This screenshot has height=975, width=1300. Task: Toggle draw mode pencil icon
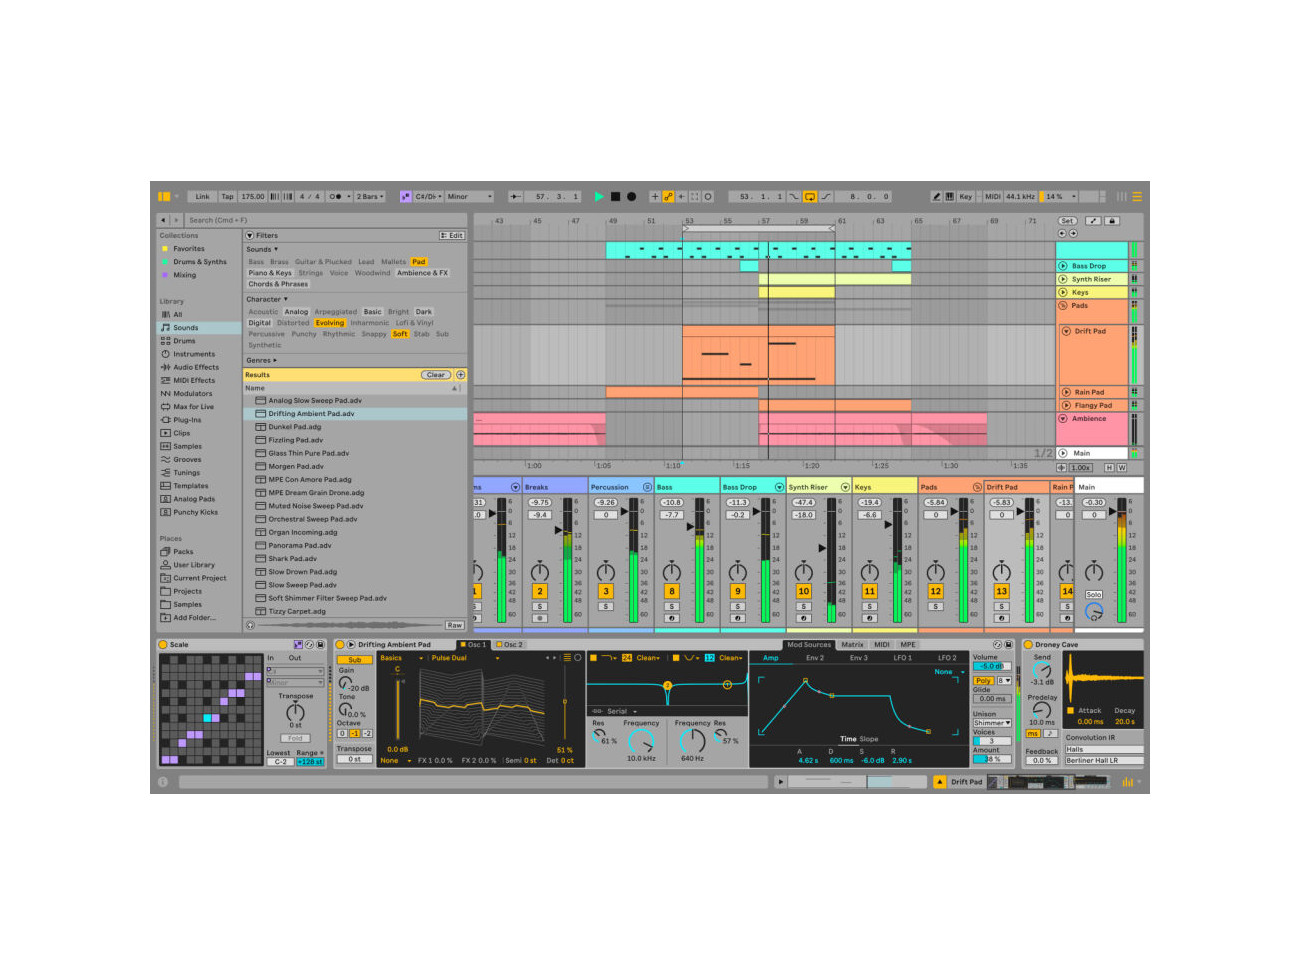(937, 197)
